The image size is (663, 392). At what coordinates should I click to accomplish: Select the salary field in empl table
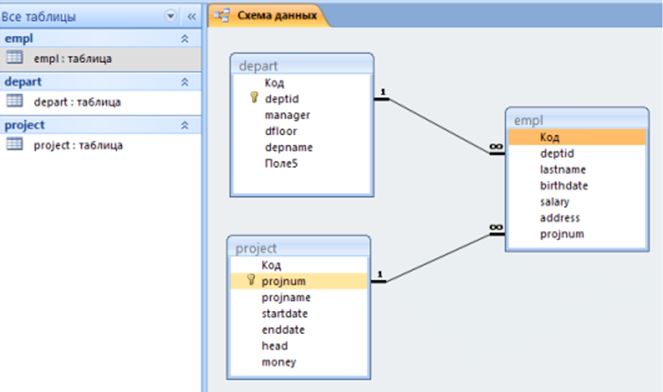point(554,202)
